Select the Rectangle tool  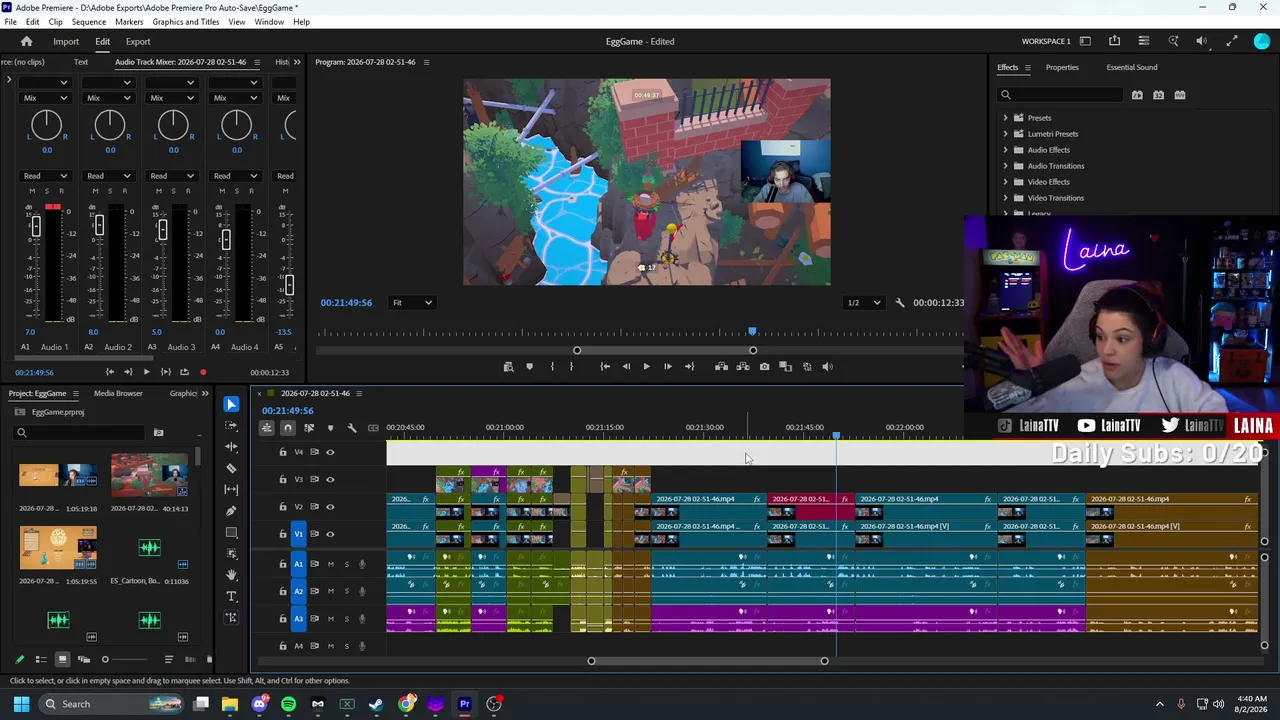231,532
